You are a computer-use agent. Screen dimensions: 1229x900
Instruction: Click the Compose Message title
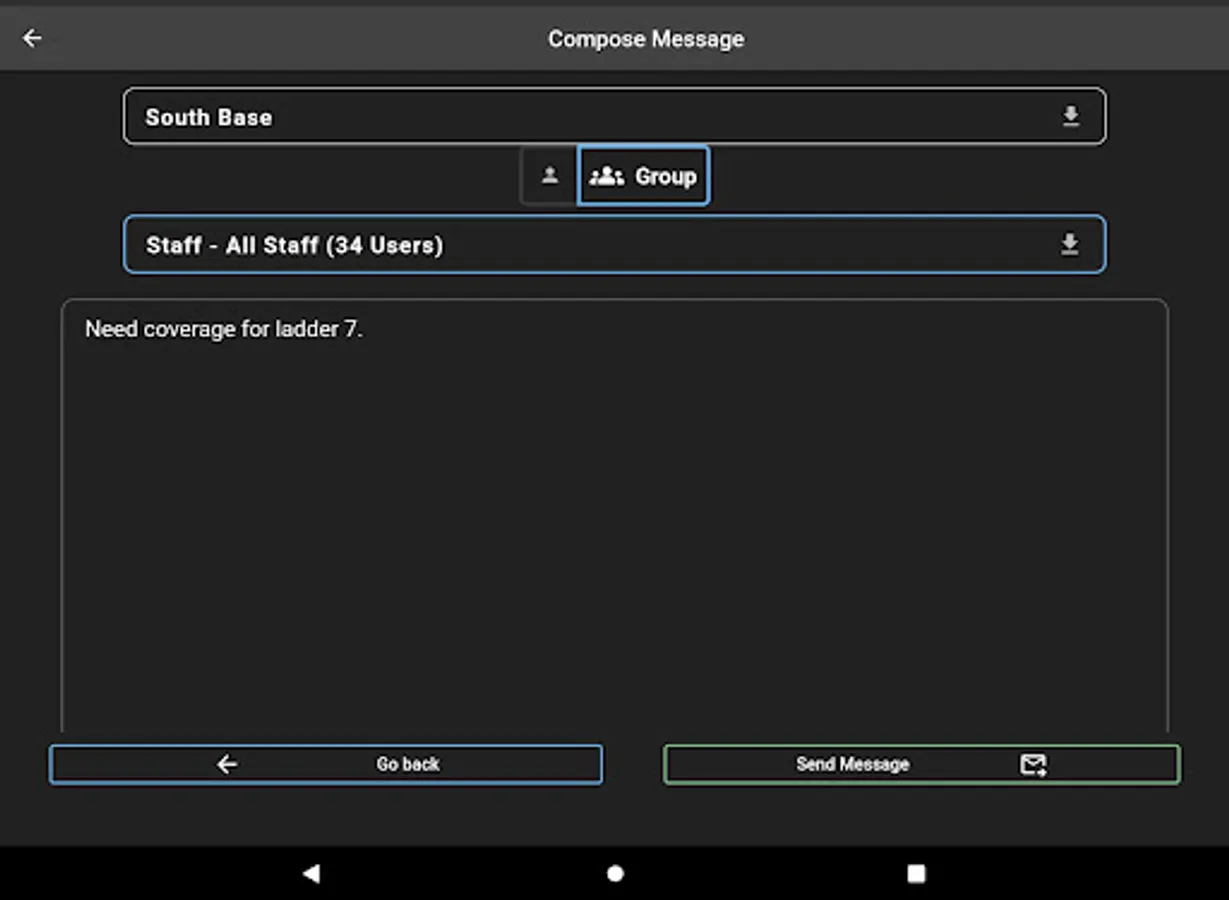646,39
